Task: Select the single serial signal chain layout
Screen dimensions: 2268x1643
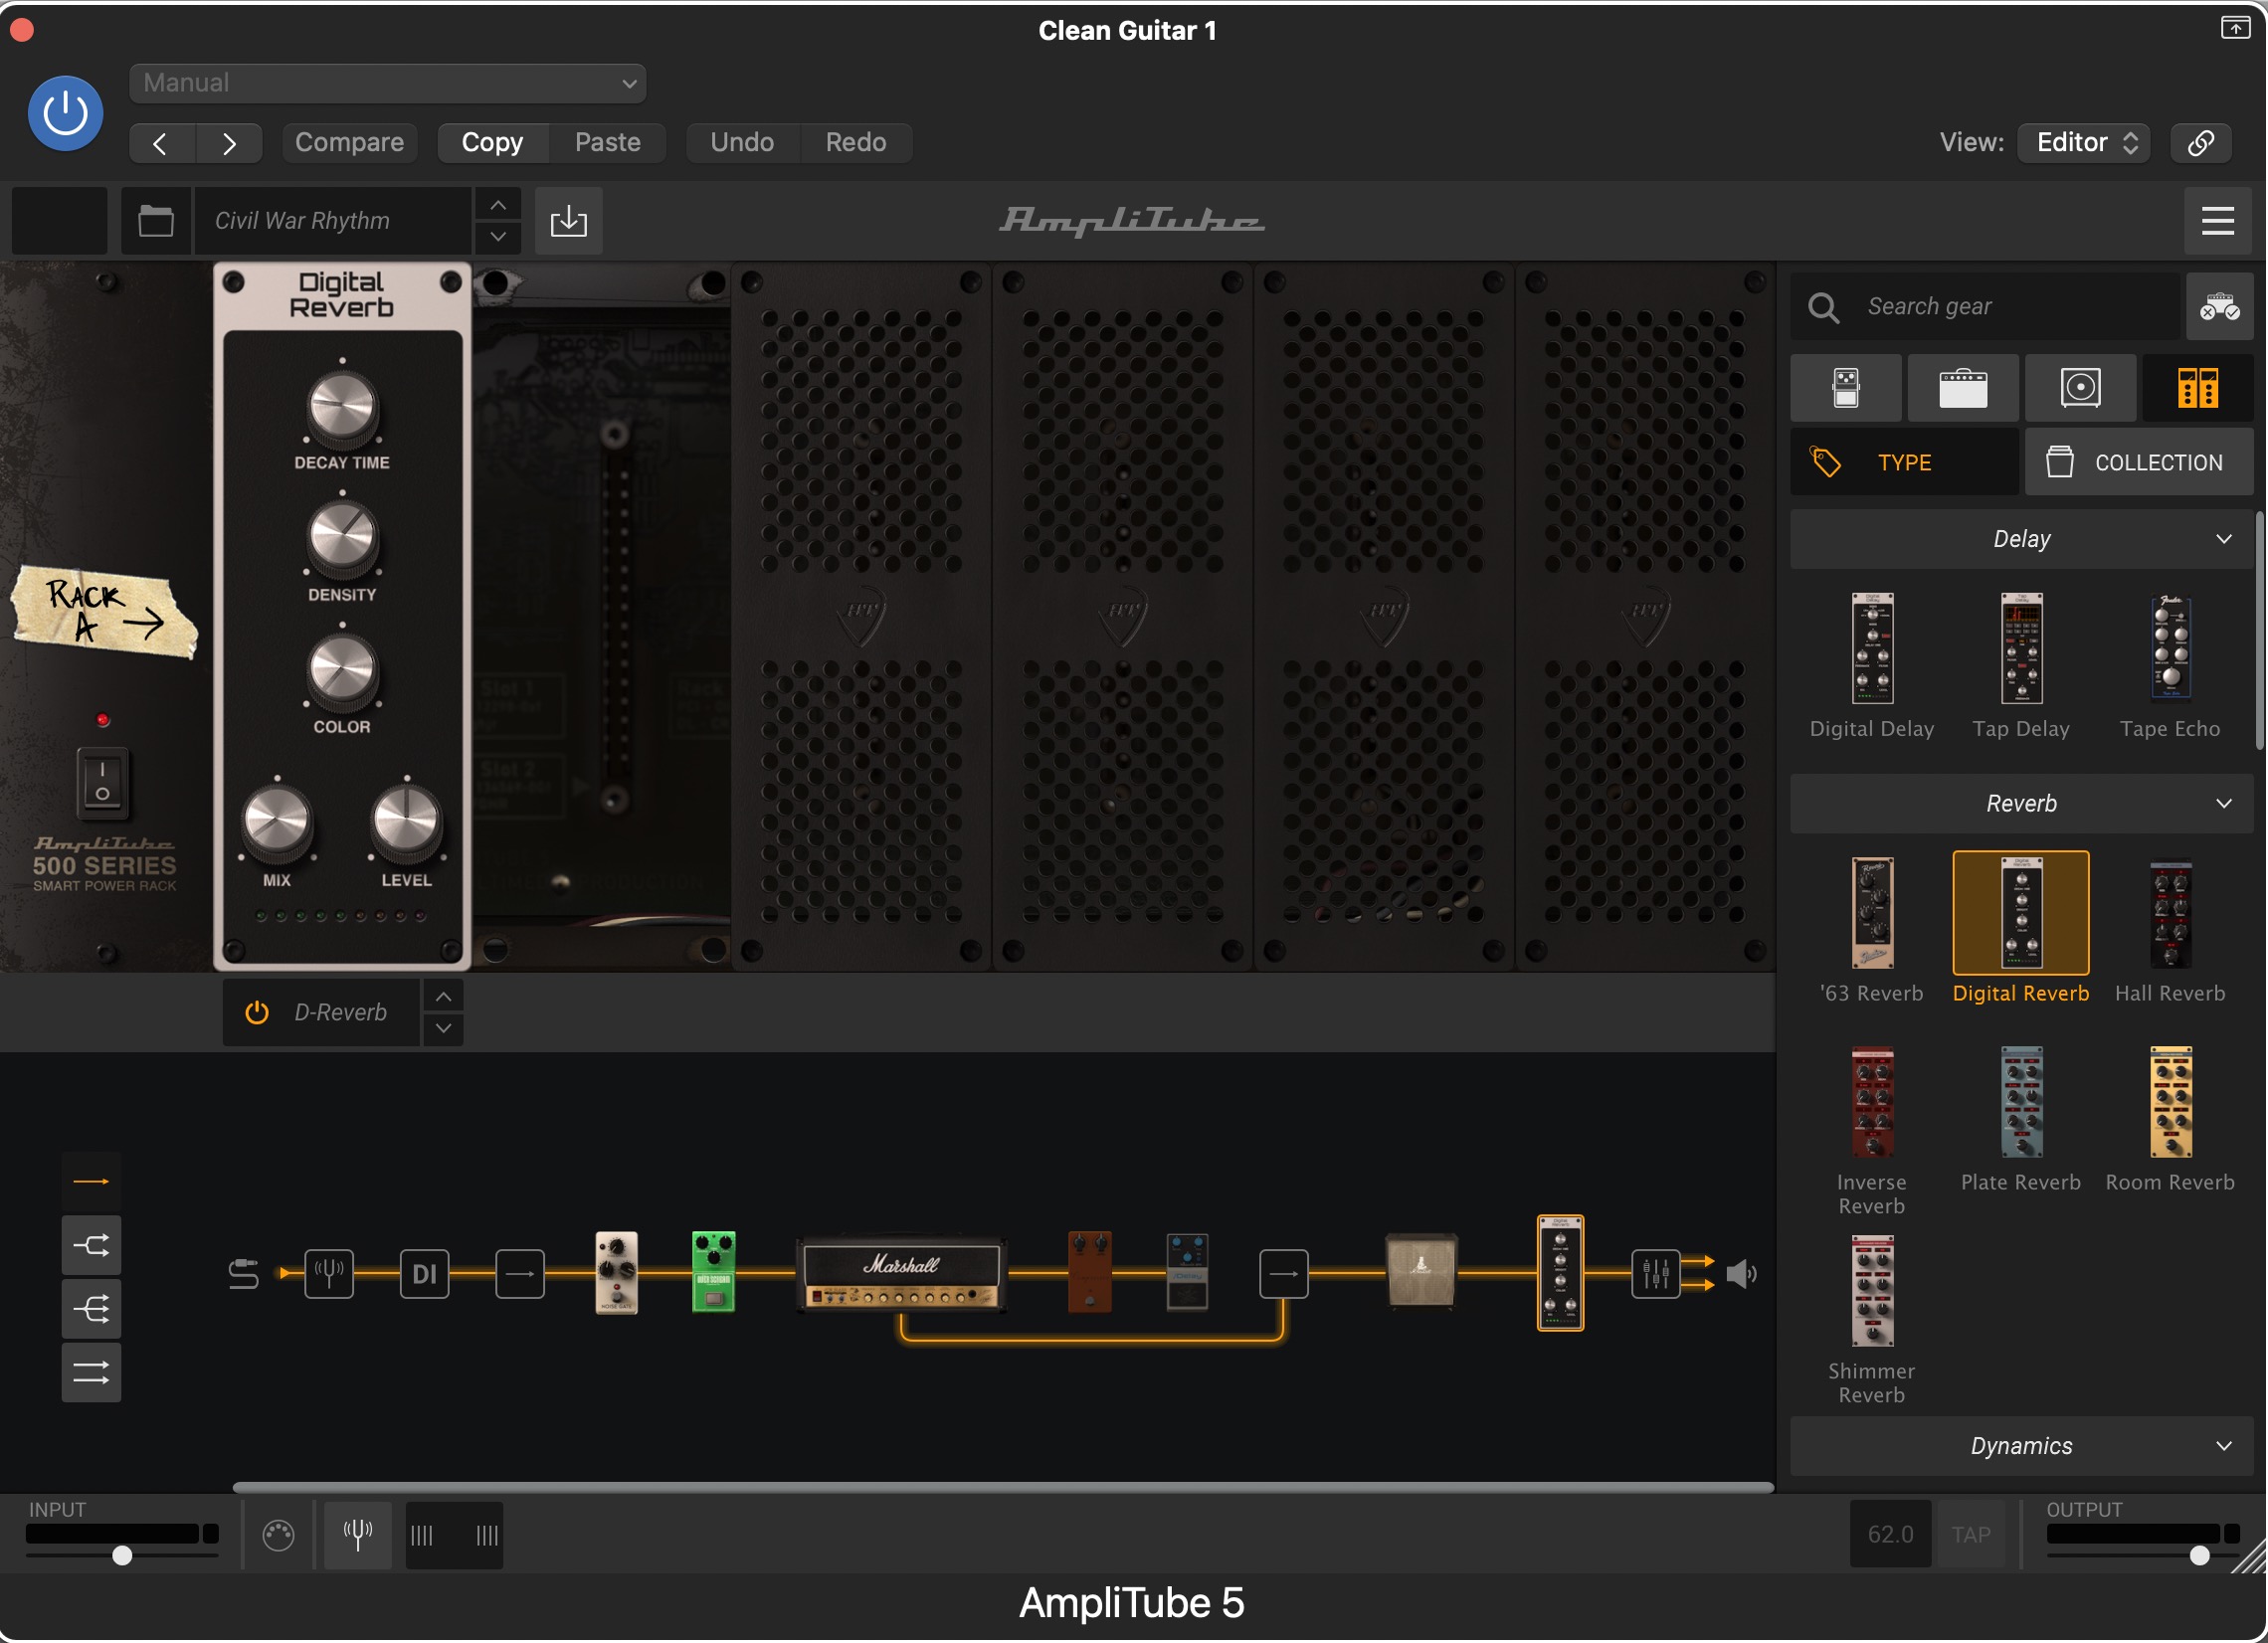Action: [x=91, y=1182]
